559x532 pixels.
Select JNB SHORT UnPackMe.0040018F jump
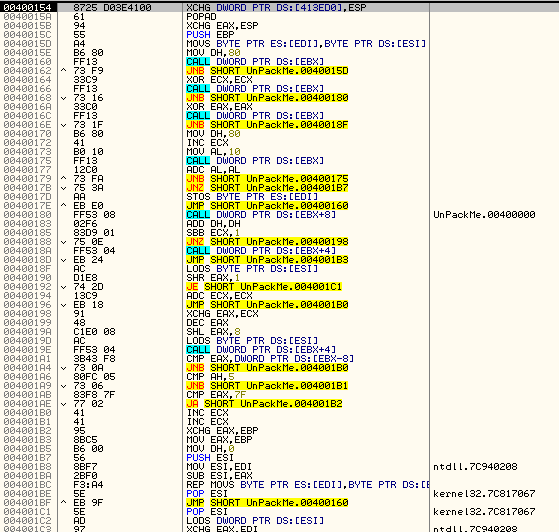(267, 125)
